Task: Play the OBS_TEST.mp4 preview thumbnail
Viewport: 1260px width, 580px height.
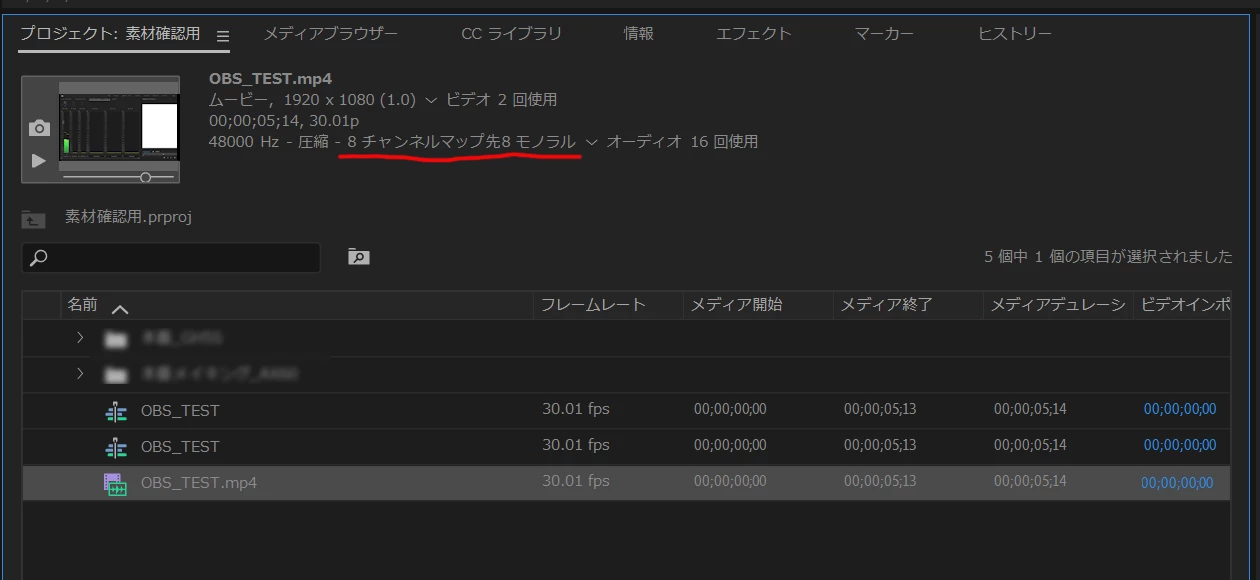Action: (39, 160)
